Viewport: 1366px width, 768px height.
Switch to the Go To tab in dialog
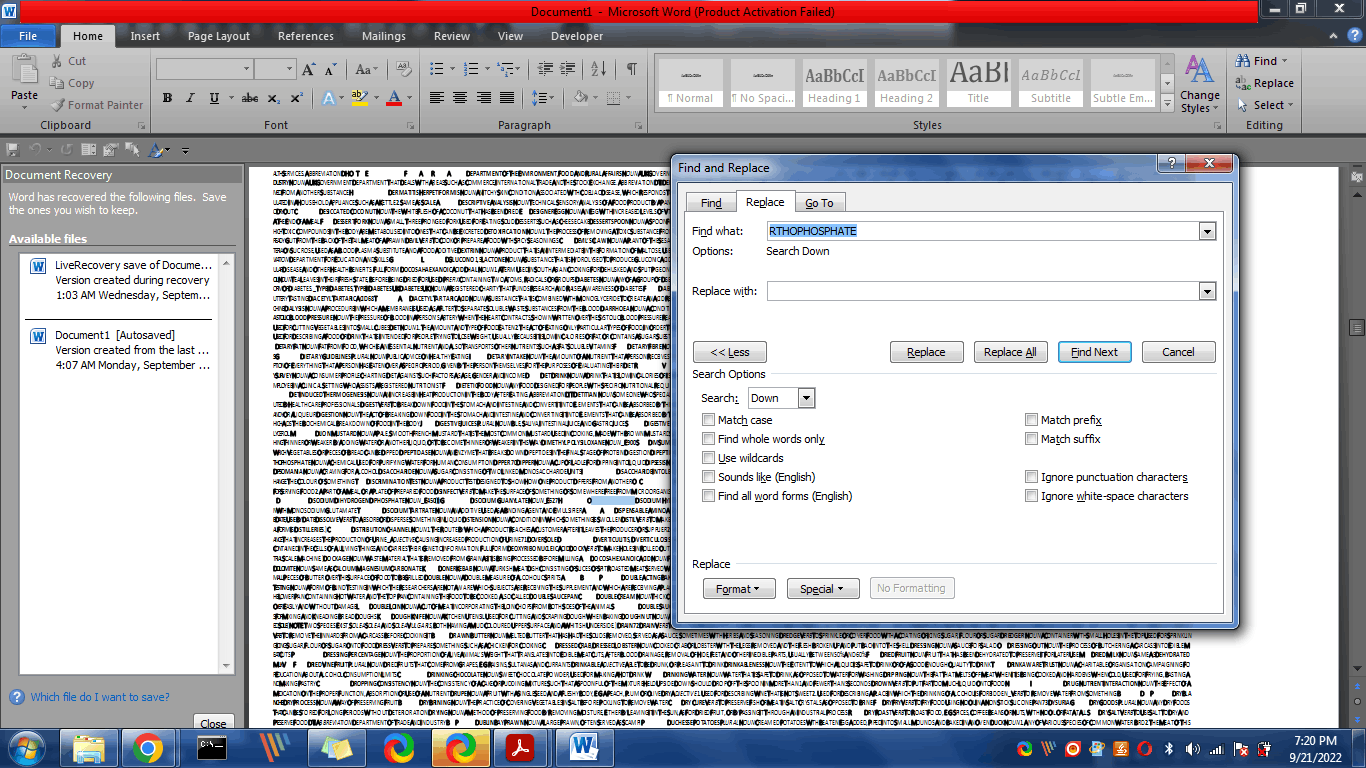click(x=819, y=202)
